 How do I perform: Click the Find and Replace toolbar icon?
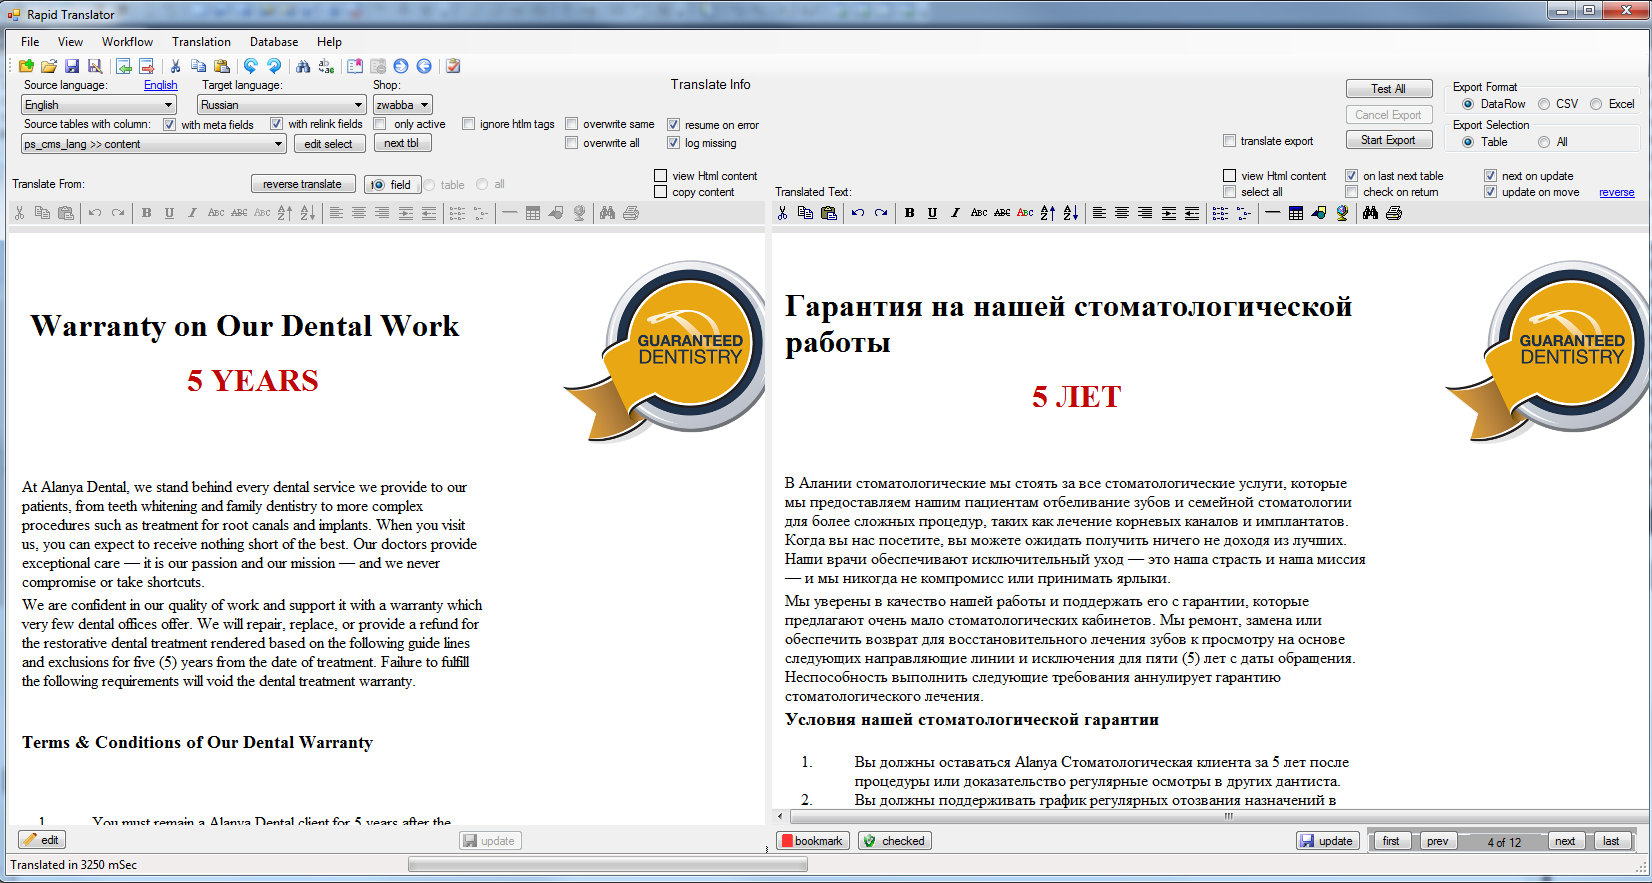326,66
